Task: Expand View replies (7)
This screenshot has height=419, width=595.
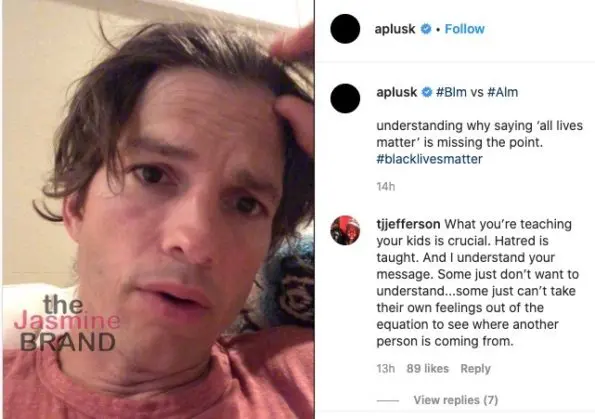Action: tap(456, 400)
